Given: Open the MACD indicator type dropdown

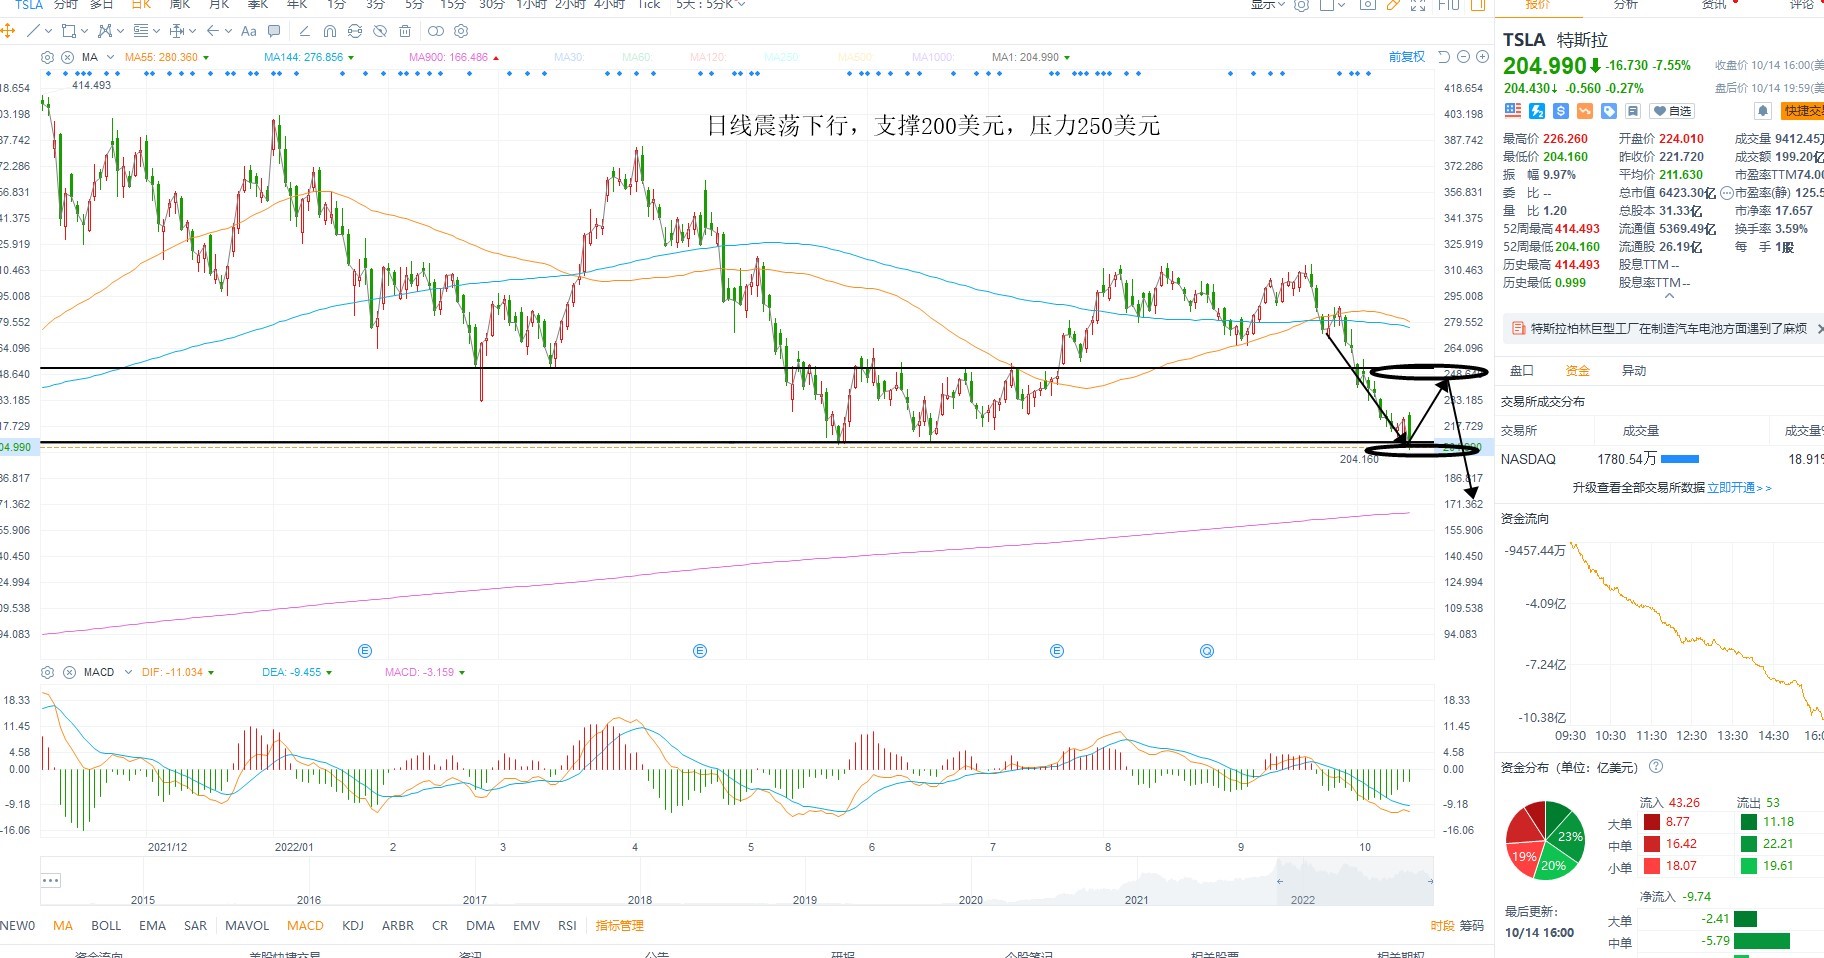Looking at the screenshot, I should pos(128,672).
